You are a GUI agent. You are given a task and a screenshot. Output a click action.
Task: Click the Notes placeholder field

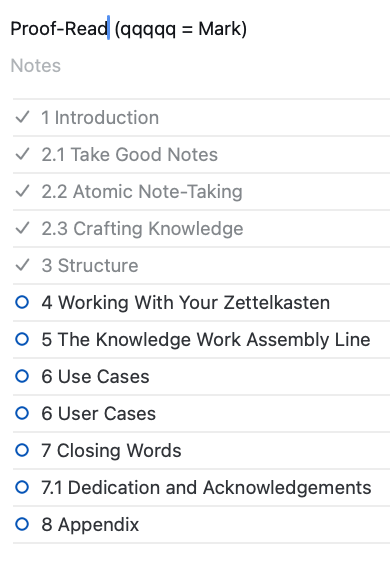[x=36, y=66]
